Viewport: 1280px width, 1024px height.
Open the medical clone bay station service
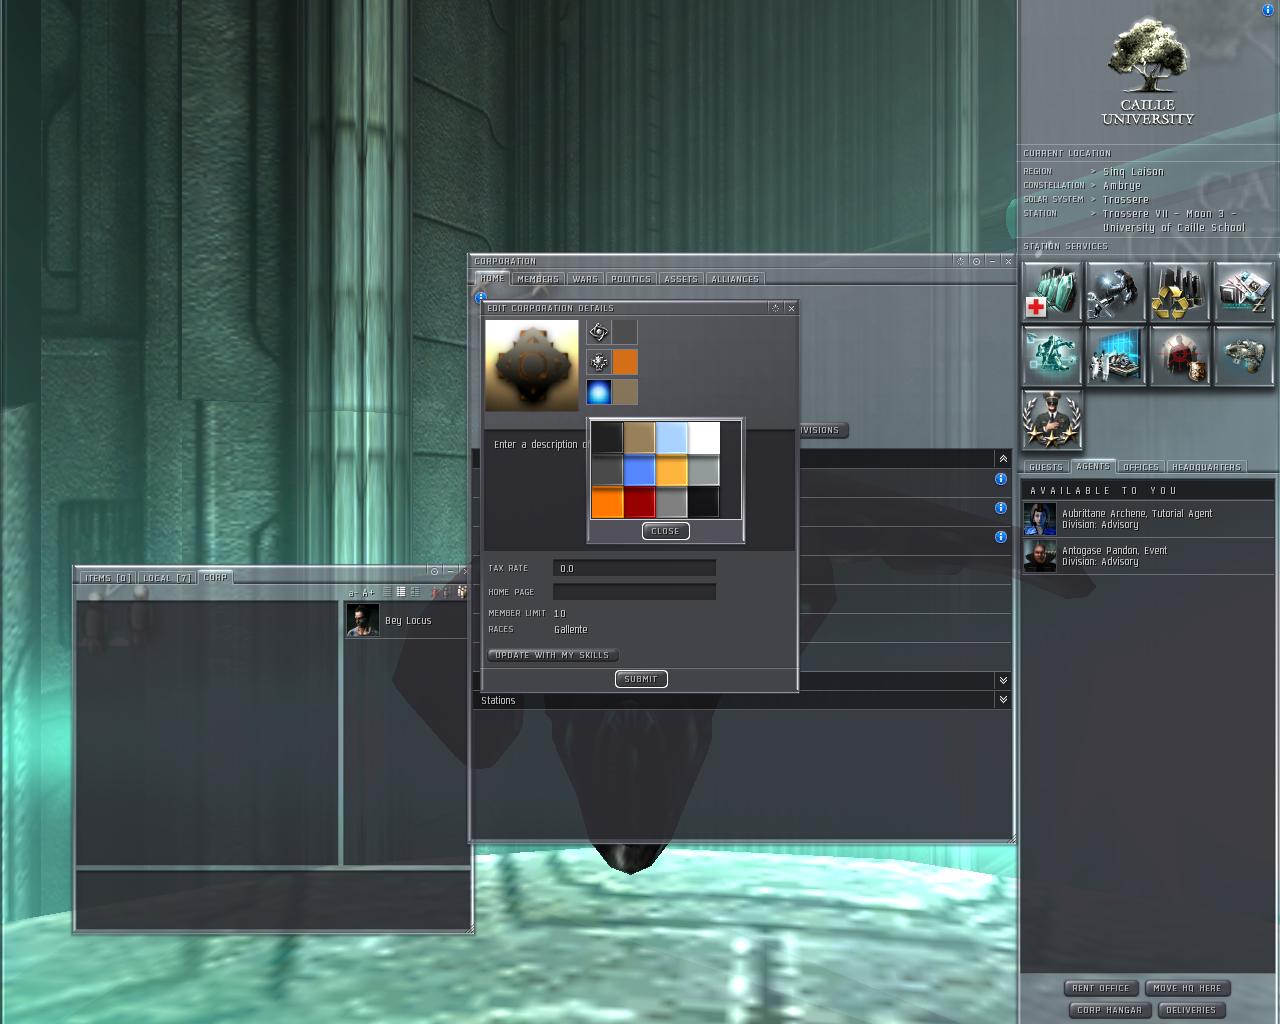[x=1052, y=292]
